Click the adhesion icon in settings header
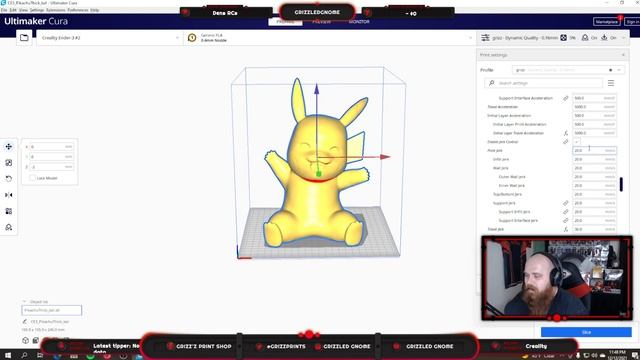 coord(604,38)
